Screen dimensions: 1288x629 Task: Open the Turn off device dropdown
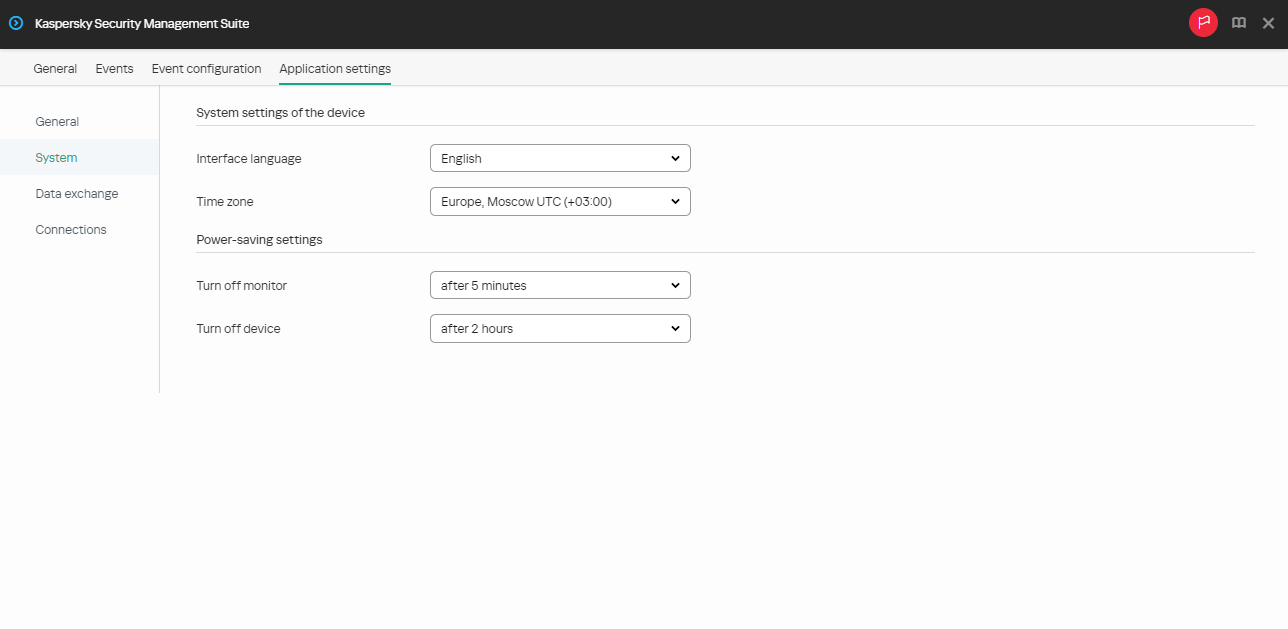(x=560, y=328)
